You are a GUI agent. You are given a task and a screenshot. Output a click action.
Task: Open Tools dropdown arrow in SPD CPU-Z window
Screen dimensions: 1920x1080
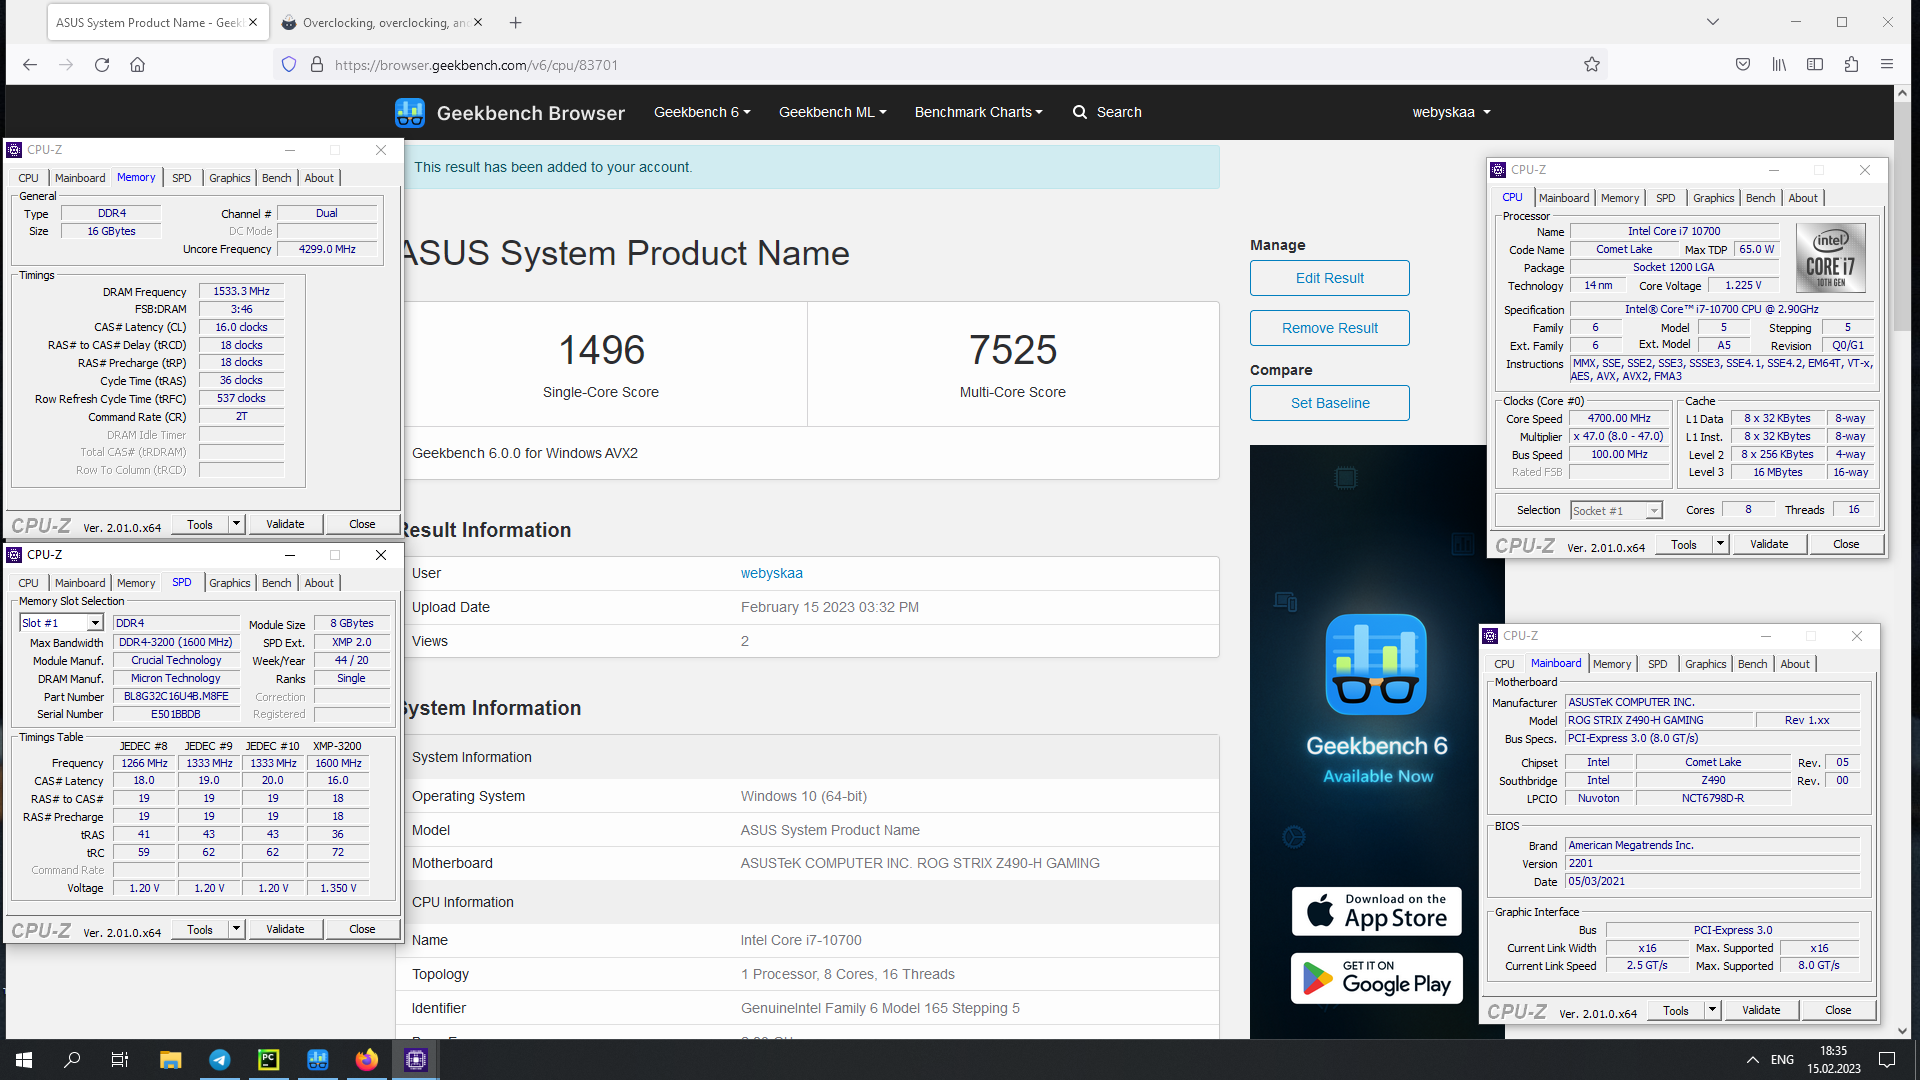coord(236,929)
